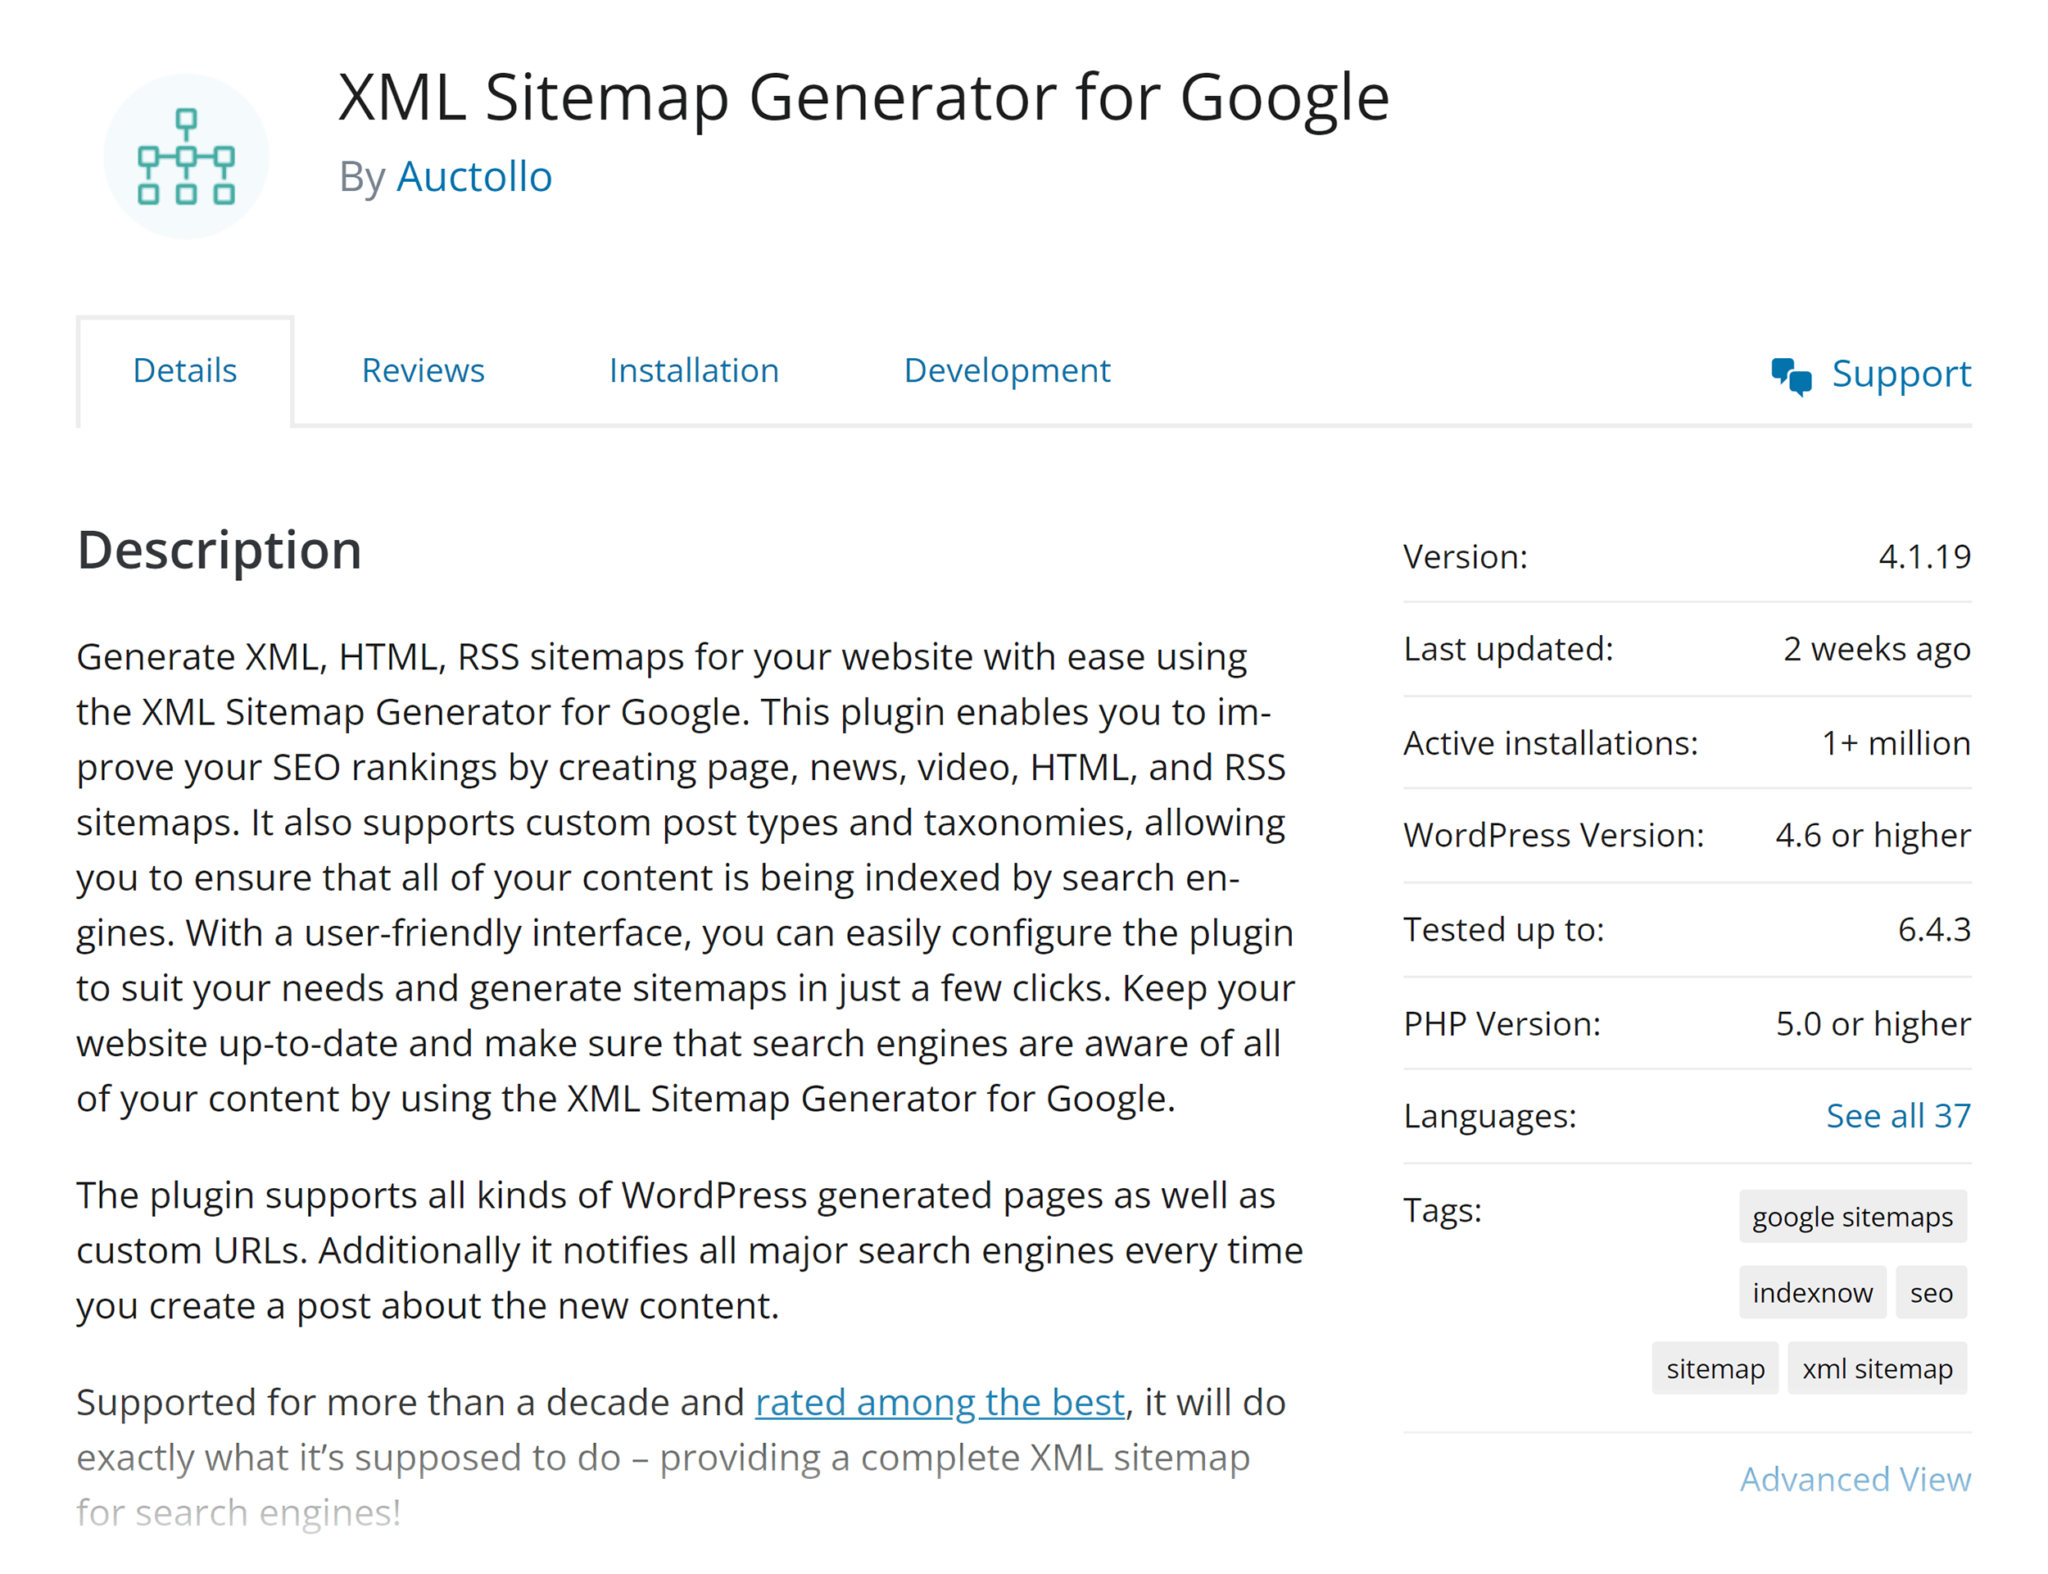
Task: Click See all 37 languages
Action: pyautogui.click(x=1898, y=1115)
